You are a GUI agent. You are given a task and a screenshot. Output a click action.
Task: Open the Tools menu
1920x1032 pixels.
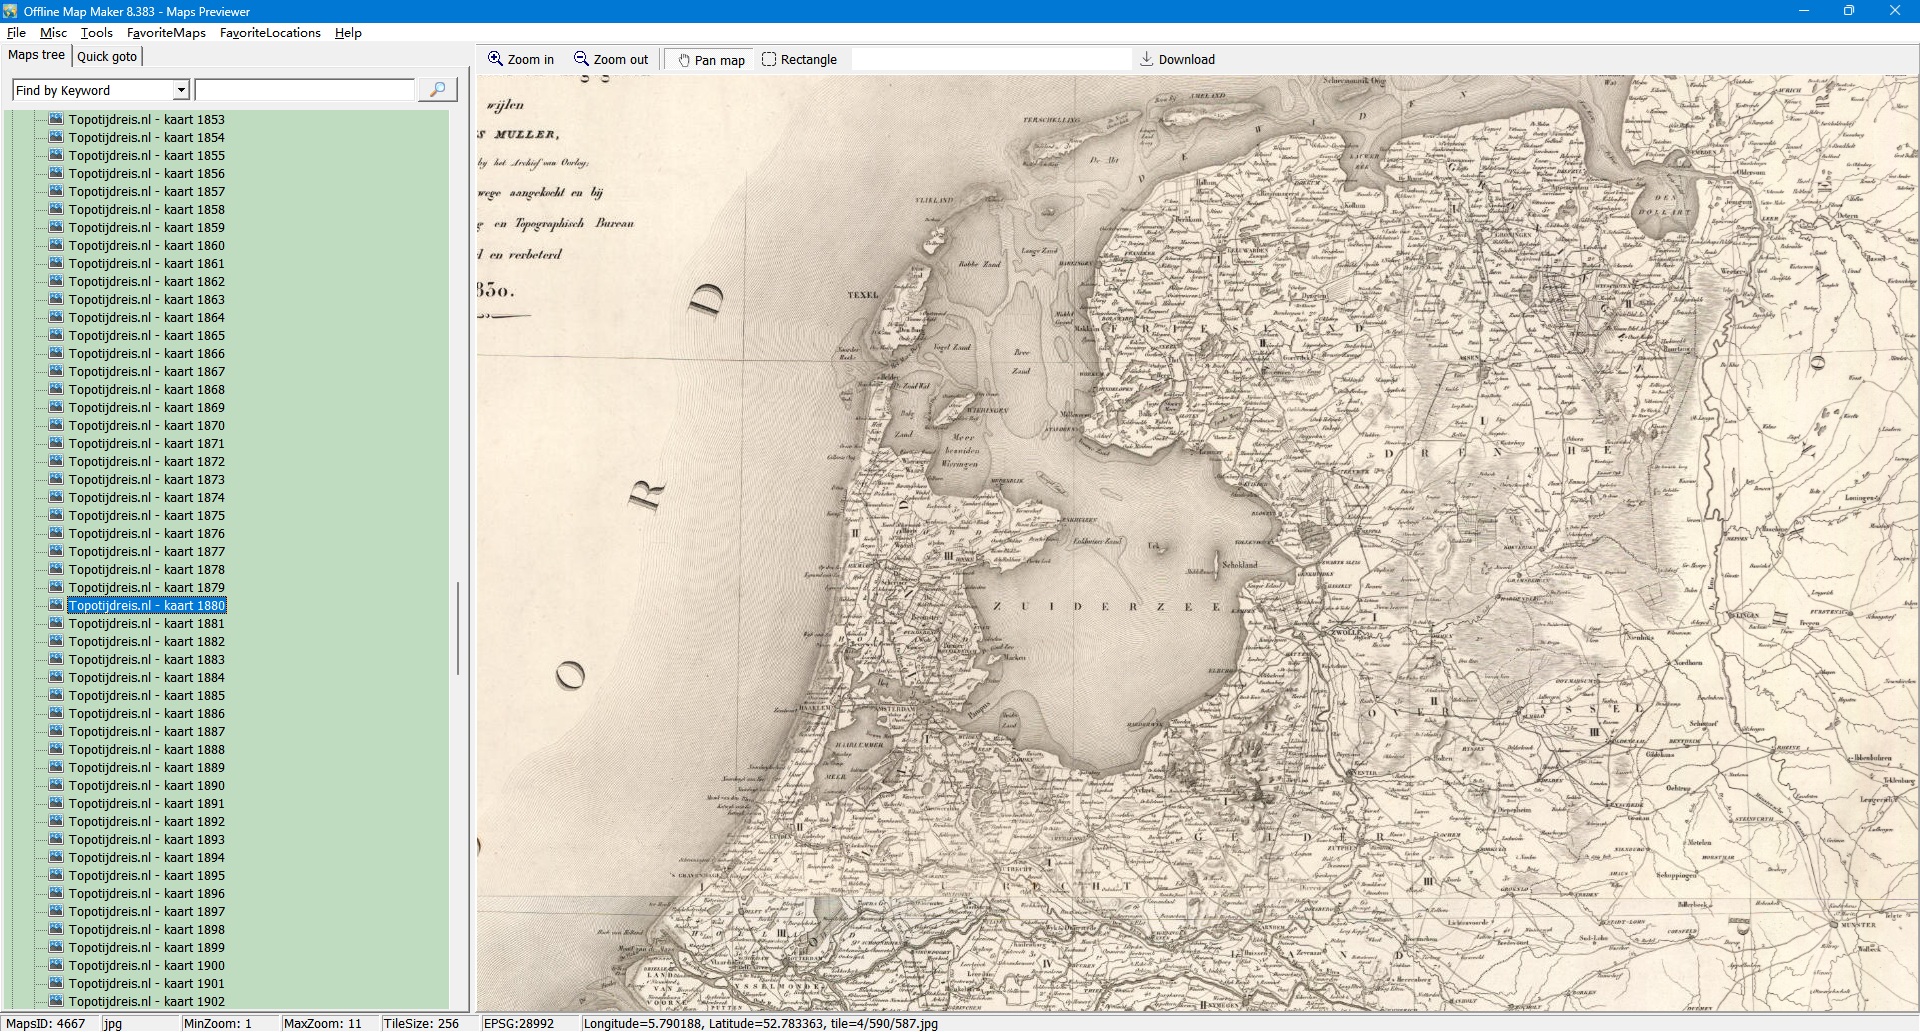(96, 33)
